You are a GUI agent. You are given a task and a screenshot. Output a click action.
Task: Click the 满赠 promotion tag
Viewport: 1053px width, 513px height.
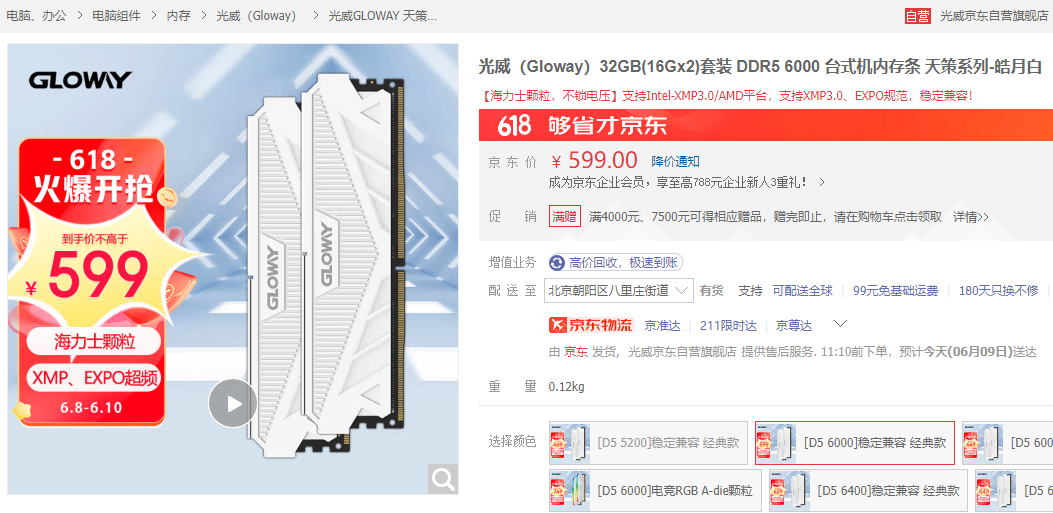pyautogui.click(x=565, y=216)
